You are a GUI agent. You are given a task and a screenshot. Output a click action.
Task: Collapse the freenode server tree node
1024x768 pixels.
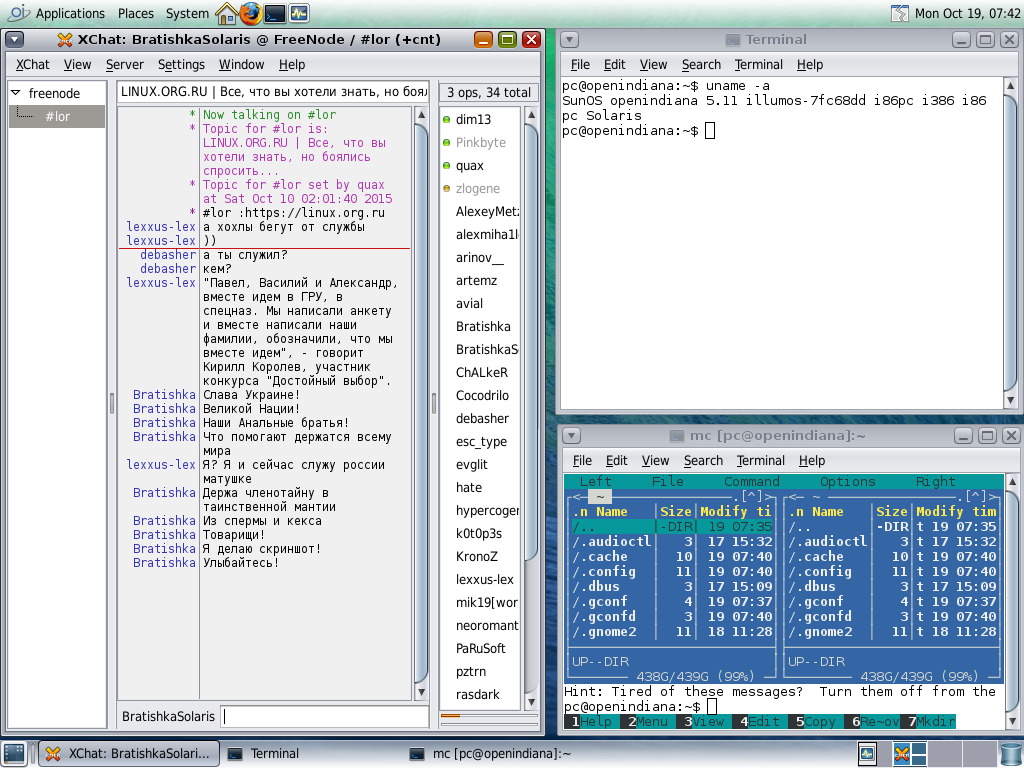click(x=16, y=93)
